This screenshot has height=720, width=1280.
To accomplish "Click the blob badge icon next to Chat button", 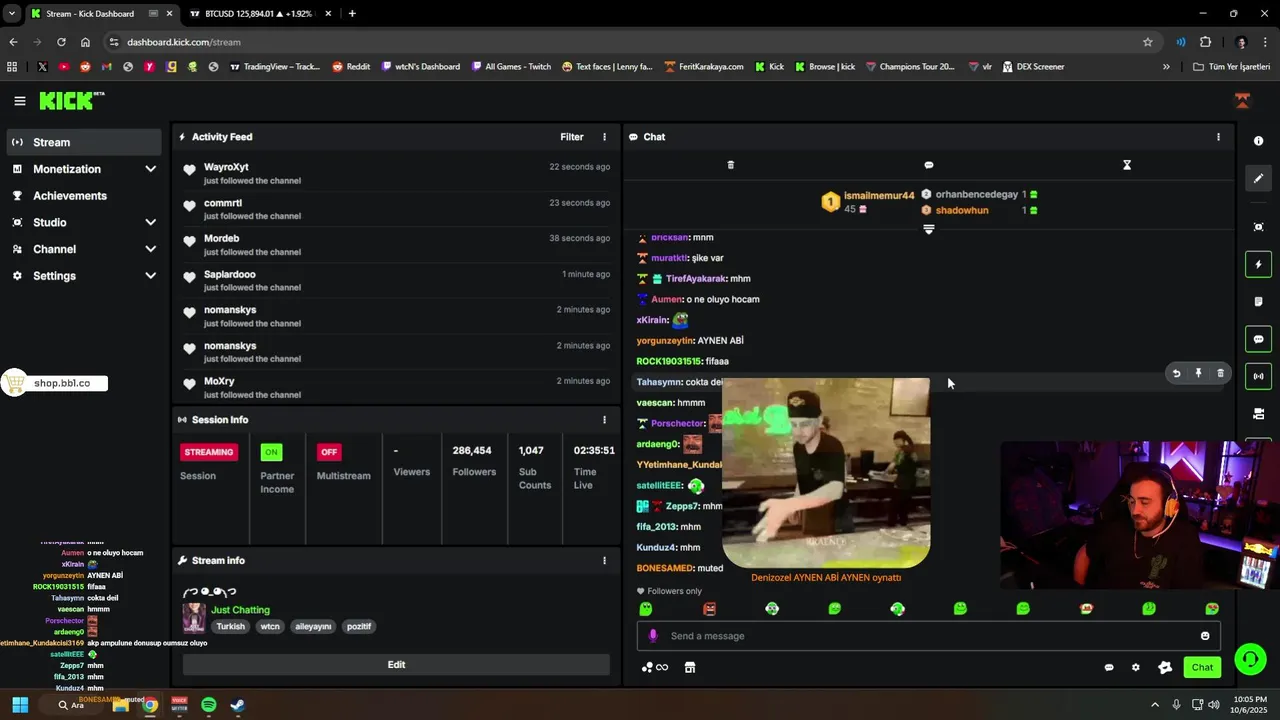I will [x=1165, y=668].
